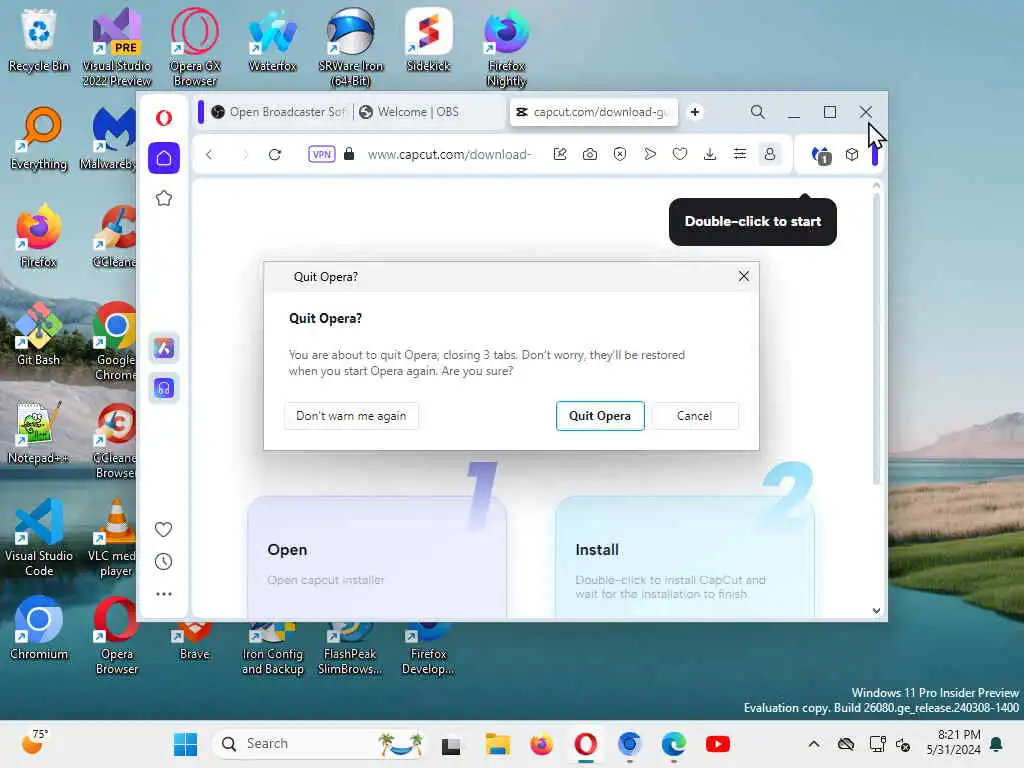Image resolution: width=1024 pixels, height=768 pixels.
Task: Take a snapshot with camera icon
Action: (x=590, y=155)
